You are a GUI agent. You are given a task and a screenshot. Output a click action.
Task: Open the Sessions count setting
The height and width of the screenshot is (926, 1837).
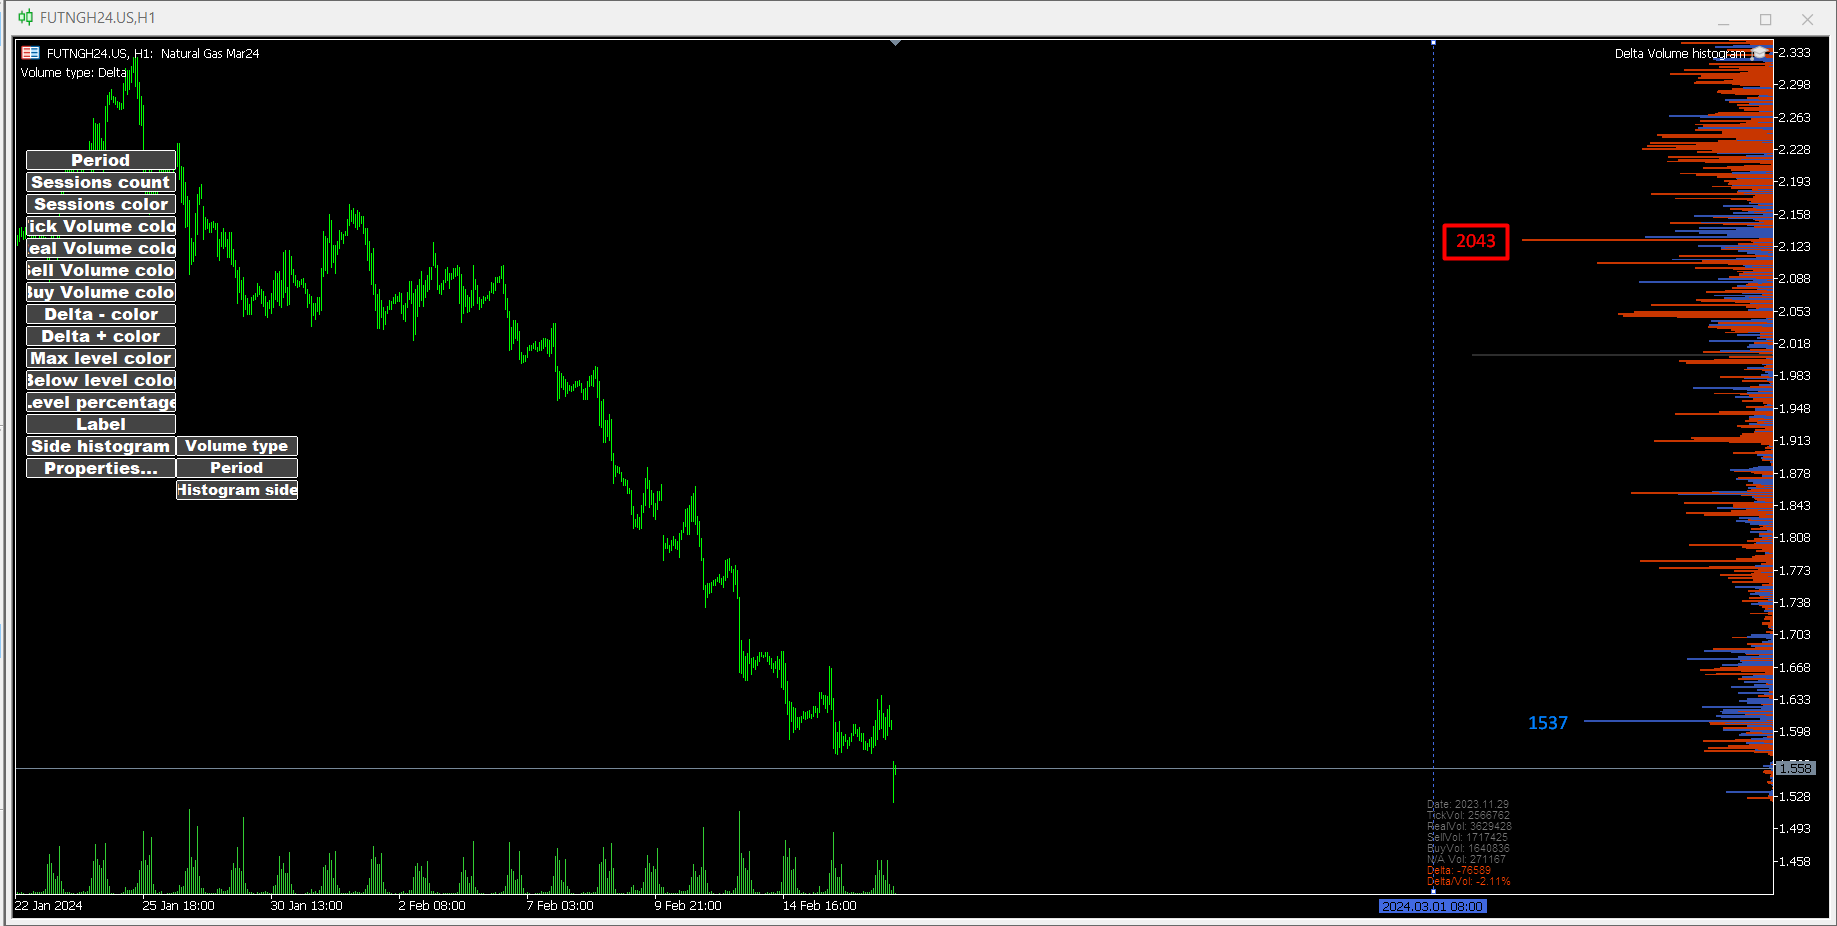pyautogui.click(x=101, y=182)
